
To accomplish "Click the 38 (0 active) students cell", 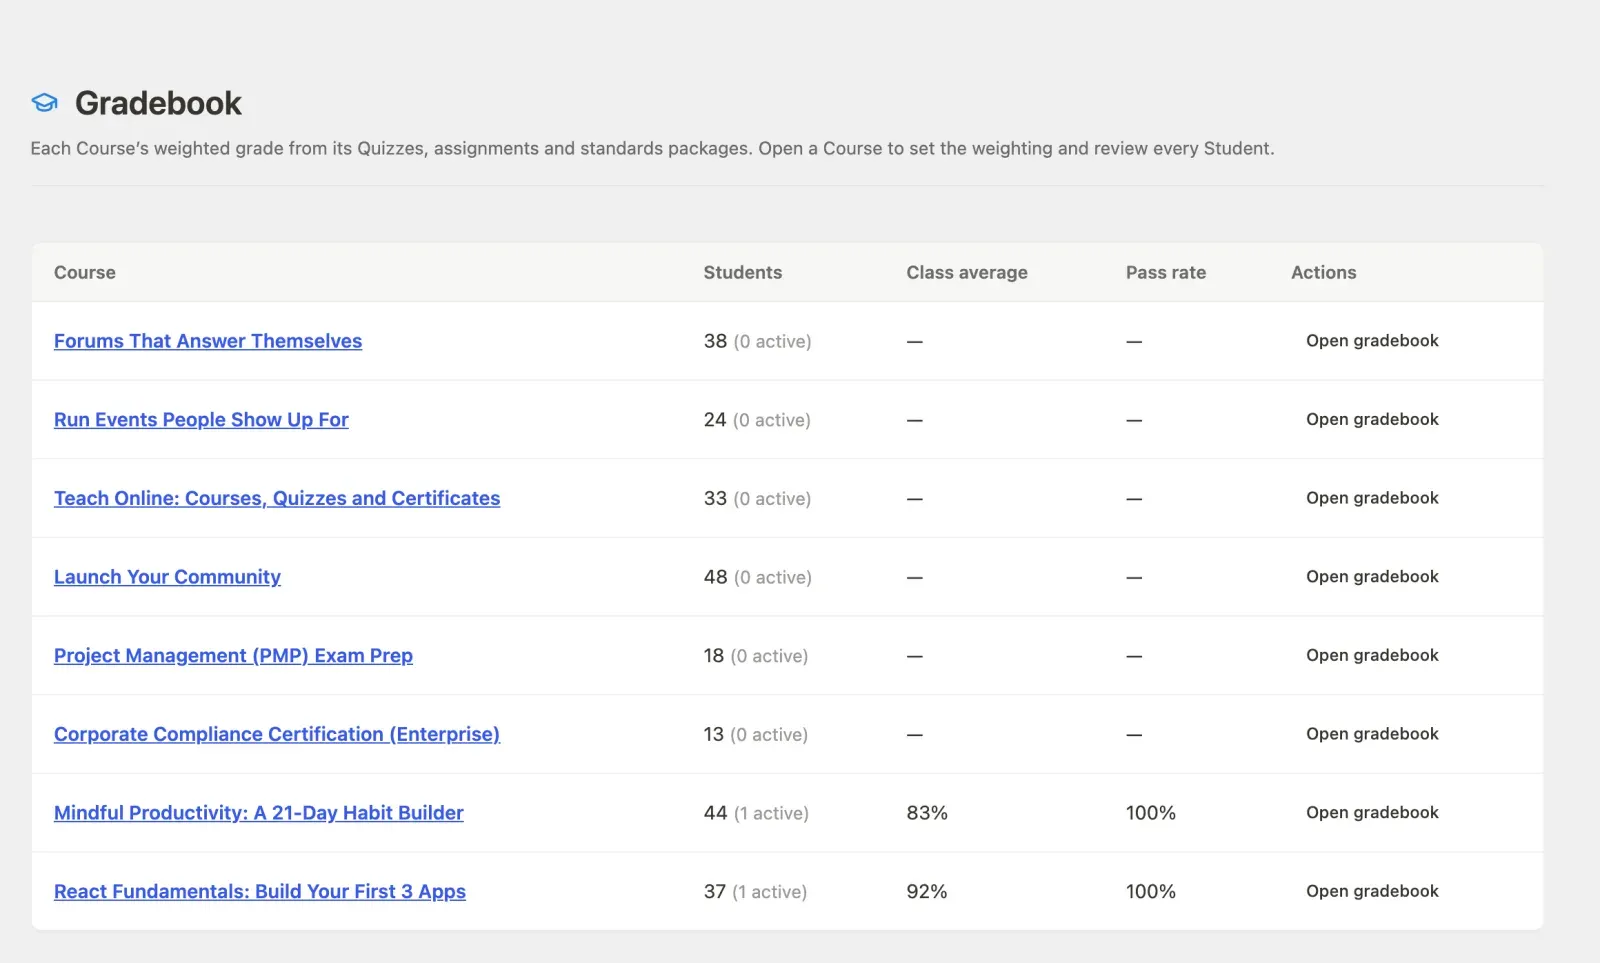I will tap(757, 341).
